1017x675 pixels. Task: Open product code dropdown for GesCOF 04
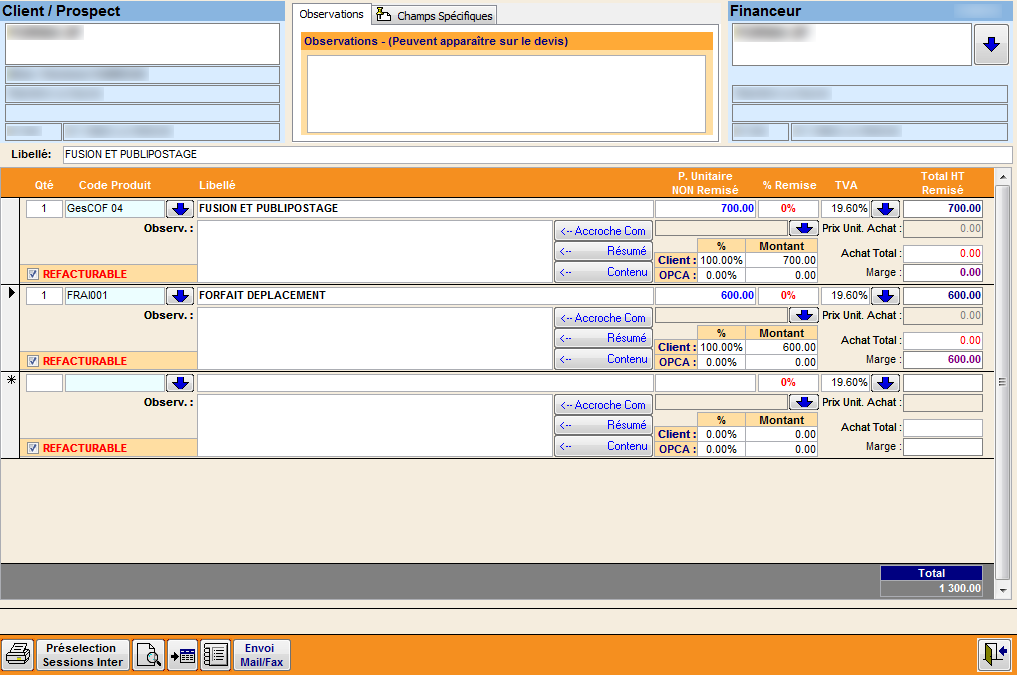point(180,209)
